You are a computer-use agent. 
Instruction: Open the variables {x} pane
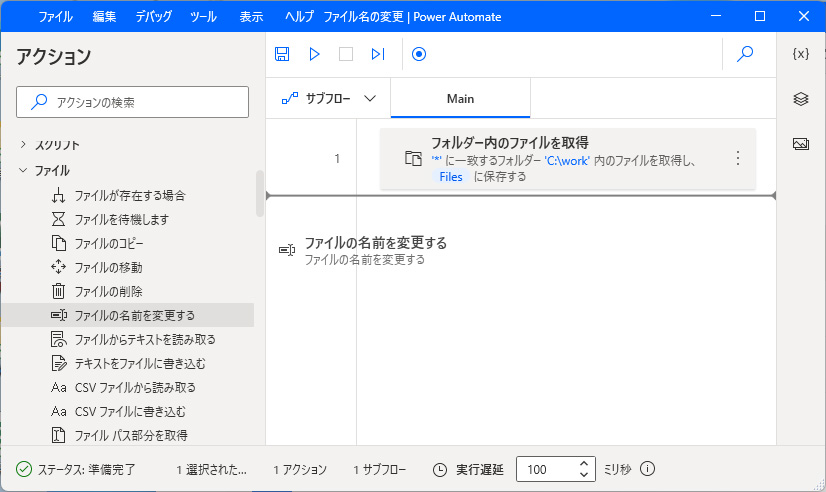pos(801,54)
